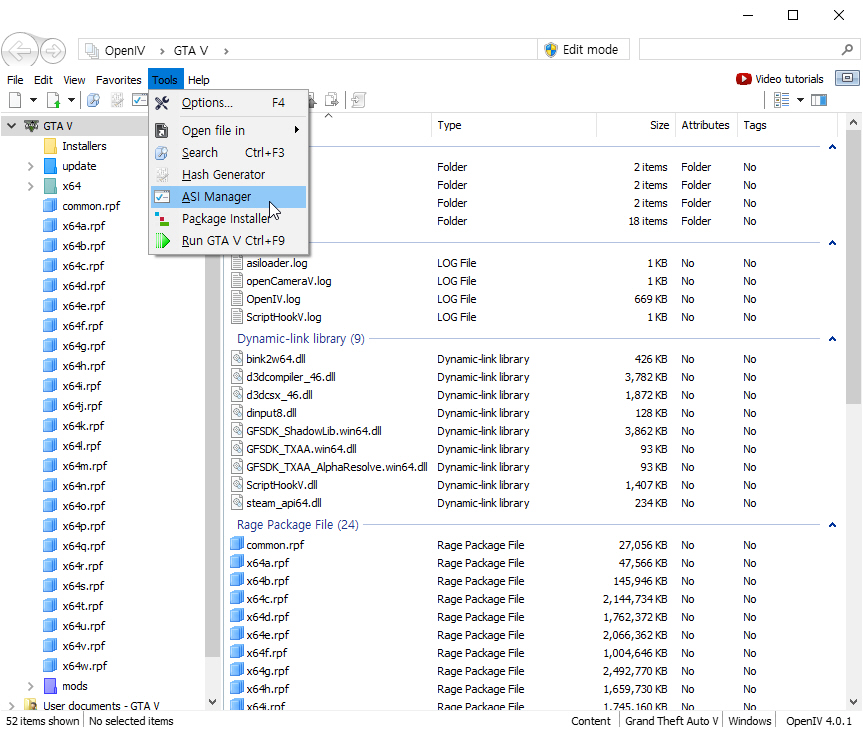Select ASI Manager from Tools menu
The height and width of the screenshot is (732, 863).
[228, 197]
